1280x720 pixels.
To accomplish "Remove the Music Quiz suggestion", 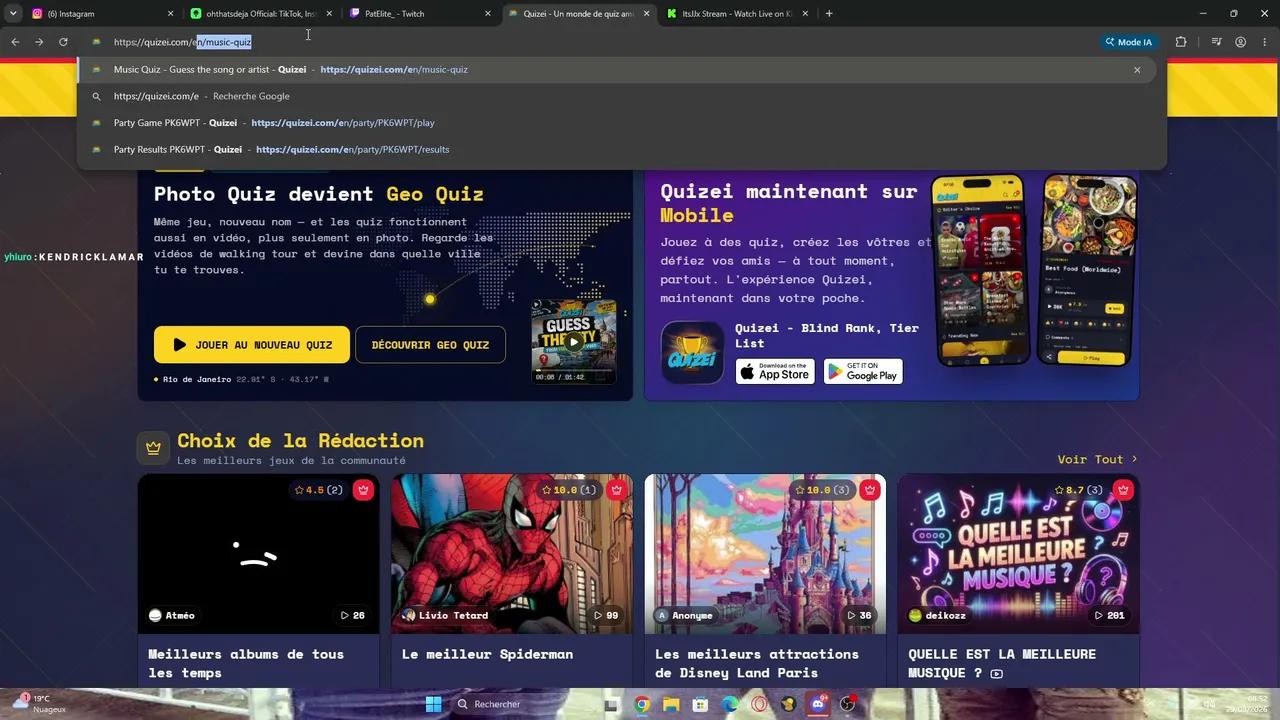I will (1137, 70).
